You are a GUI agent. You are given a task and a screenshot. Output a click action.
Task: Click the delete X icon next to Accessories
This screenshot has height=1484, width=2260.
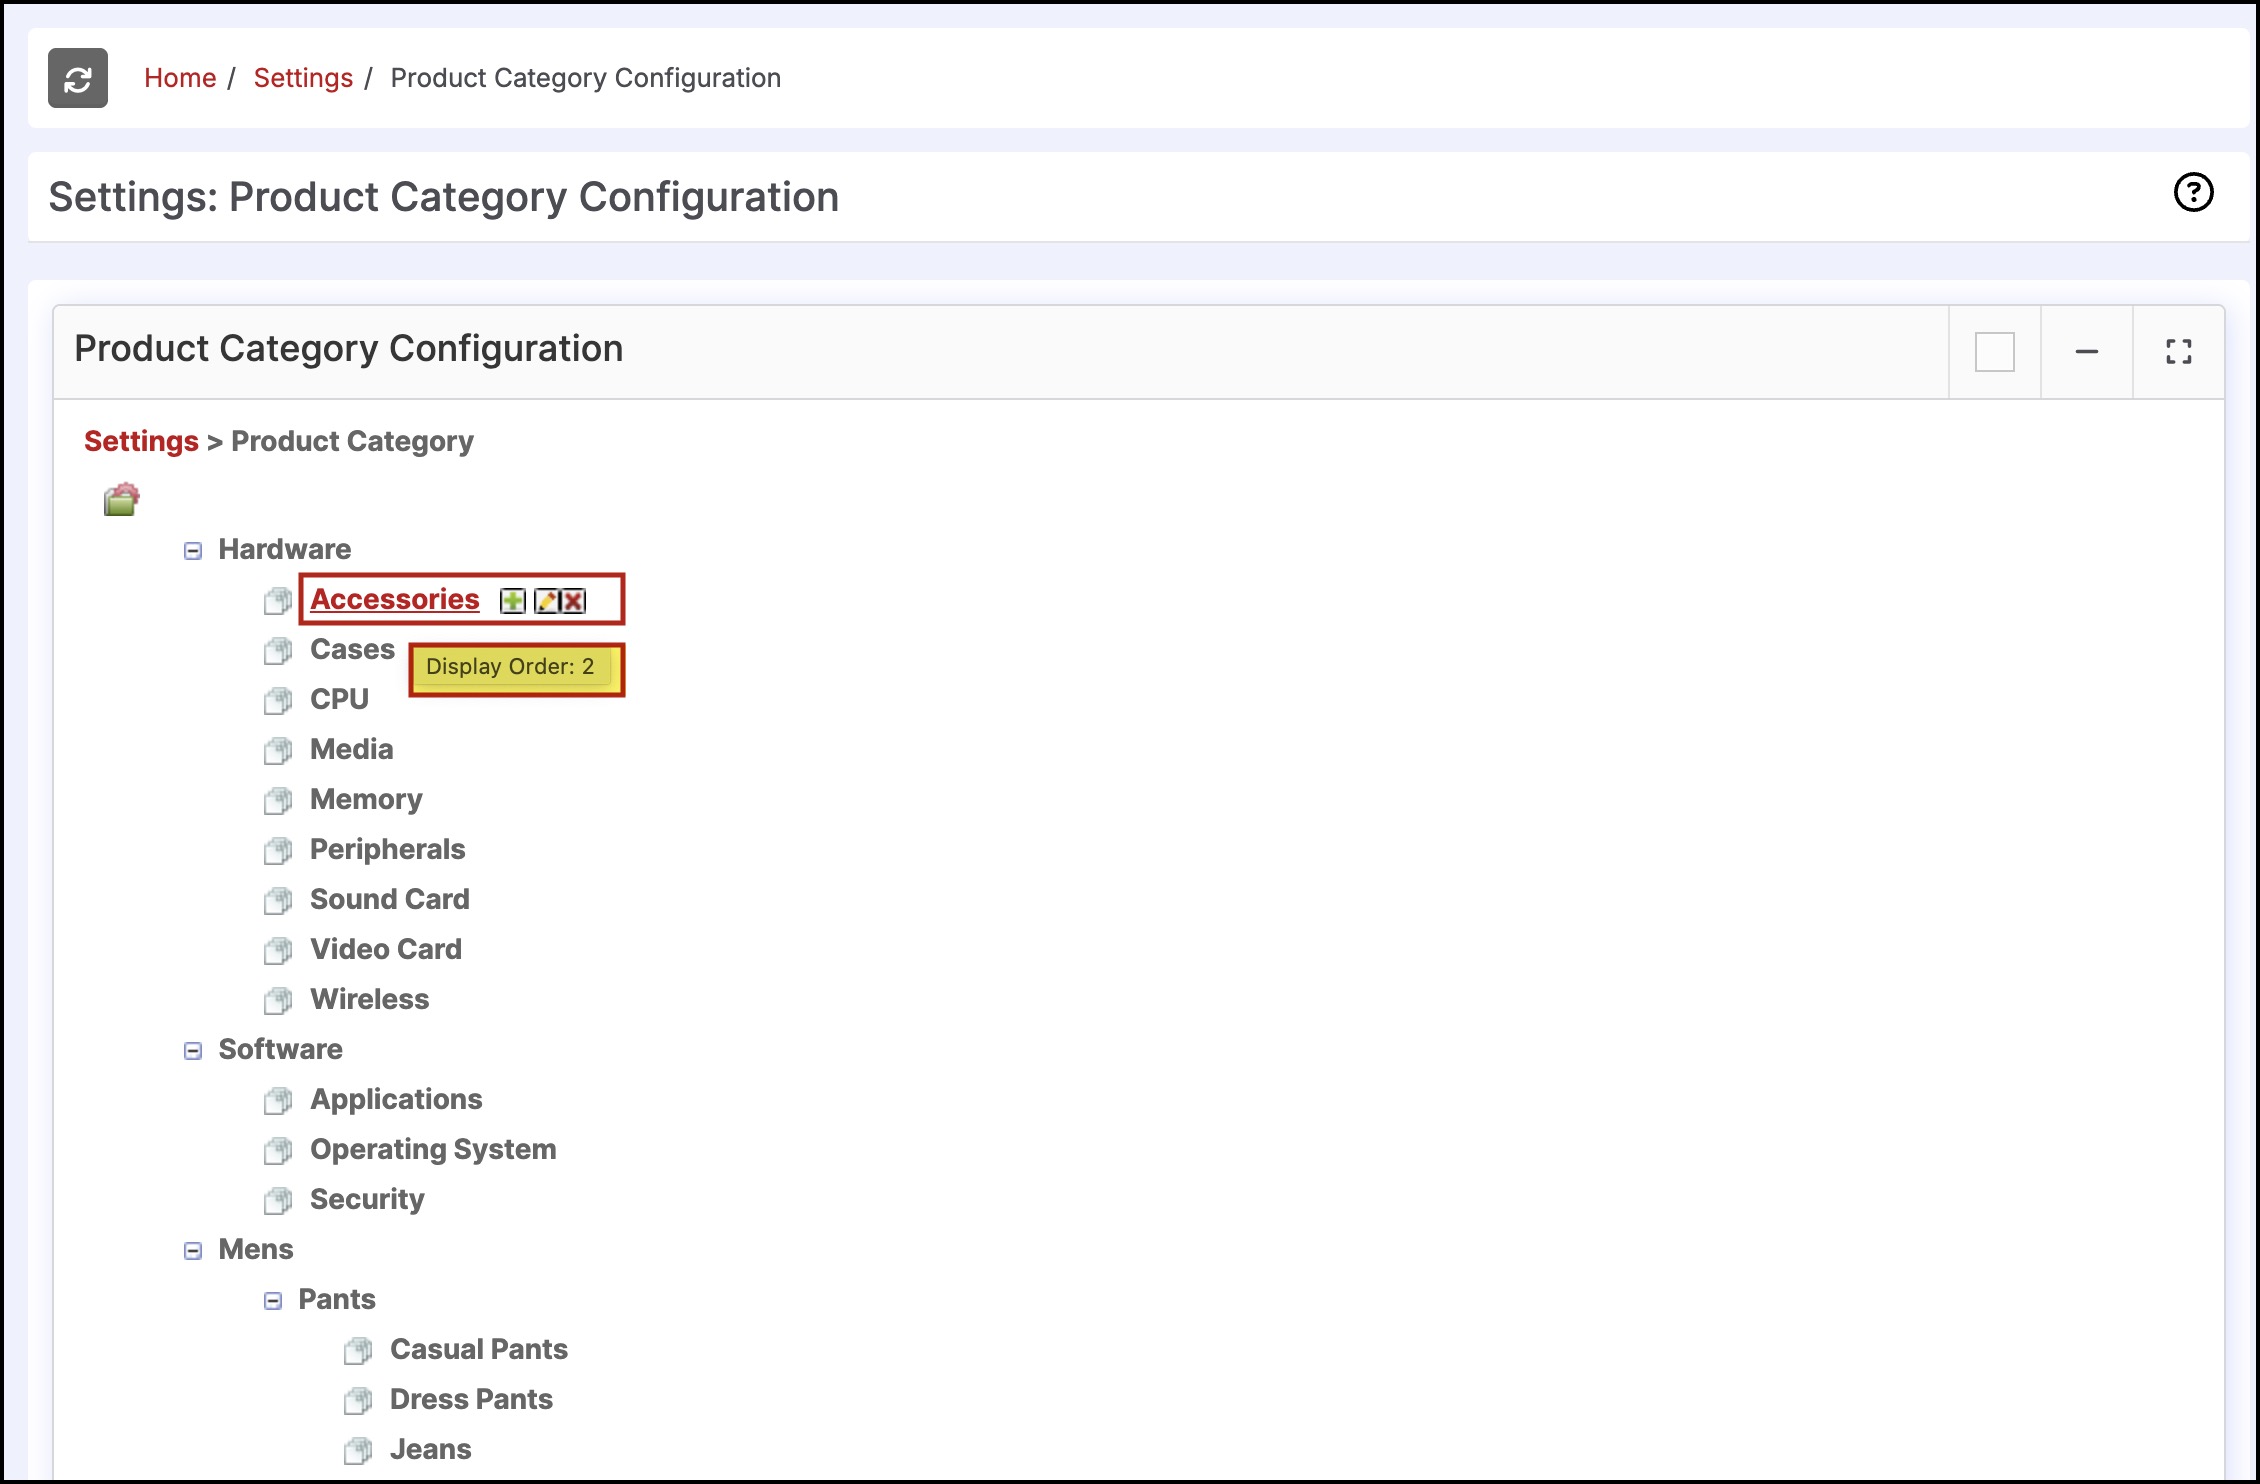click(x=573, y=600)
